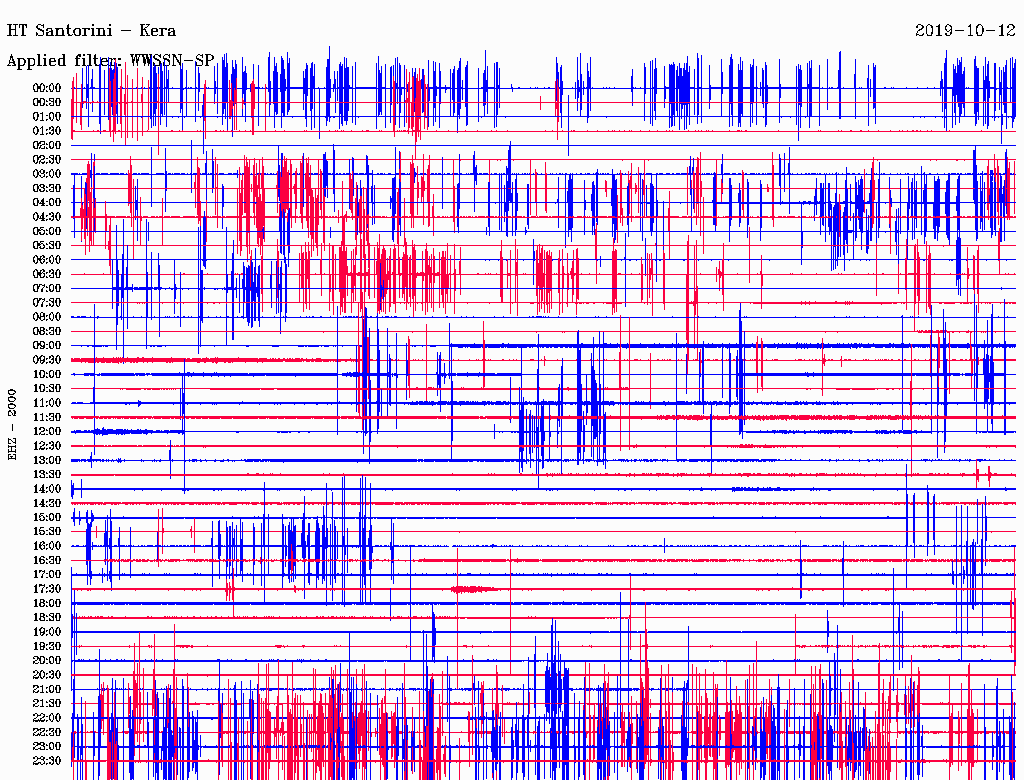
Task: Select the 14:00 time label
Action: (x=47, y=489)
